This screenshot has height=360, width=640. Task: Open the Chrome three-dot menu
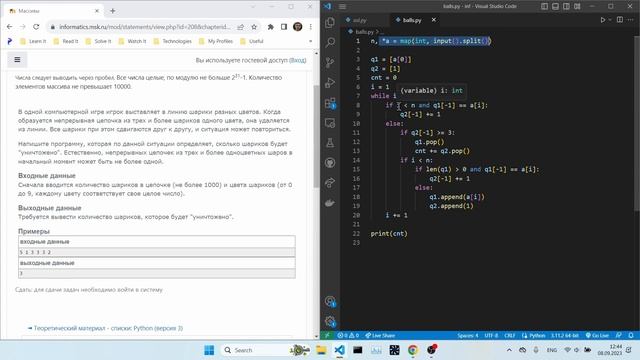311,27
